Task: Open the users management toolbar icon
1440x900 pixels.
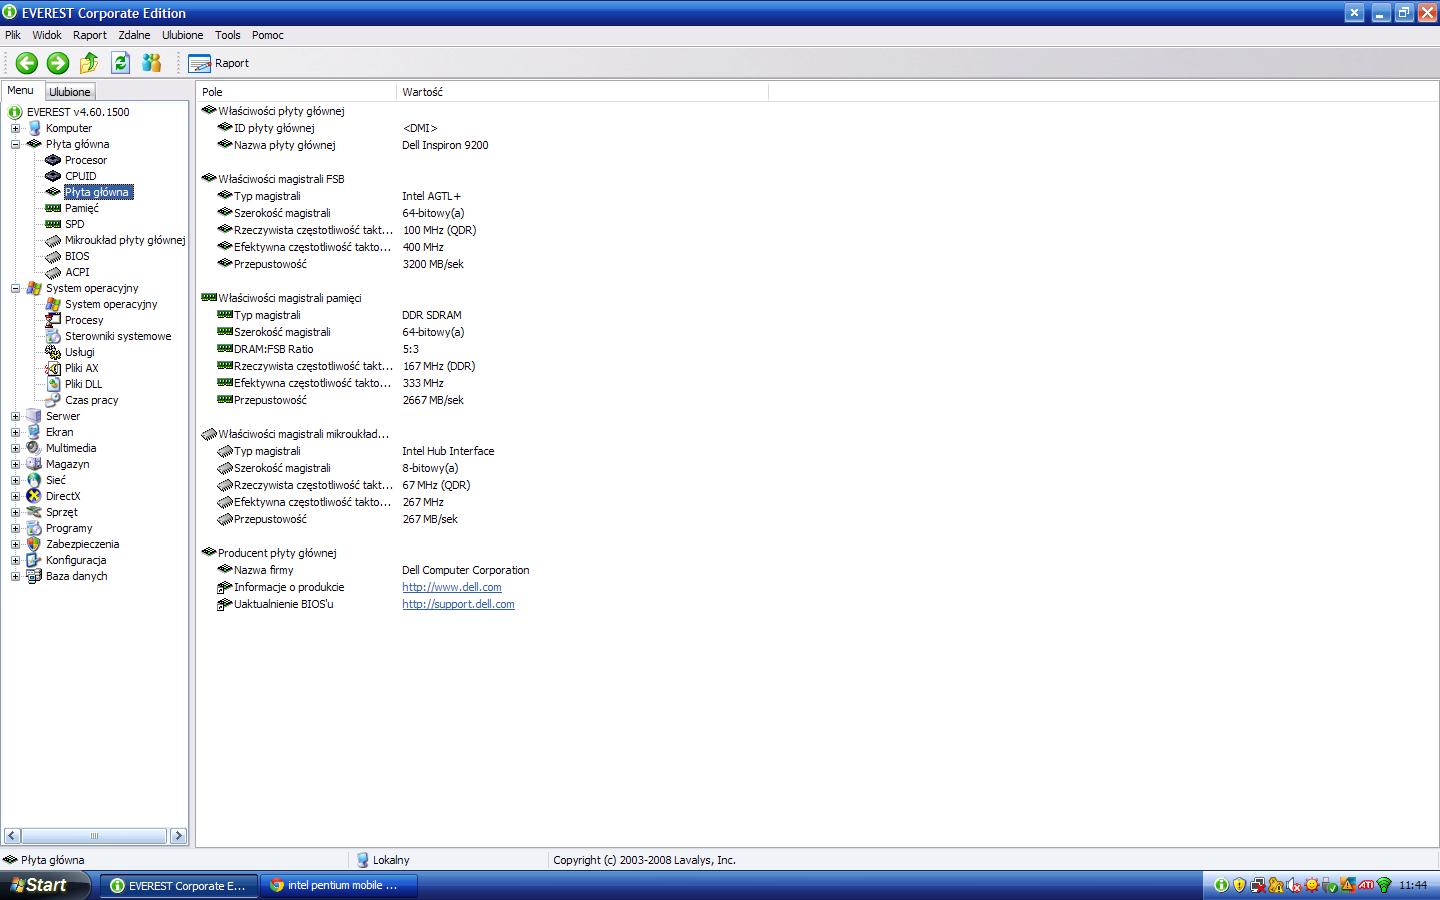Action: (151, 63)
